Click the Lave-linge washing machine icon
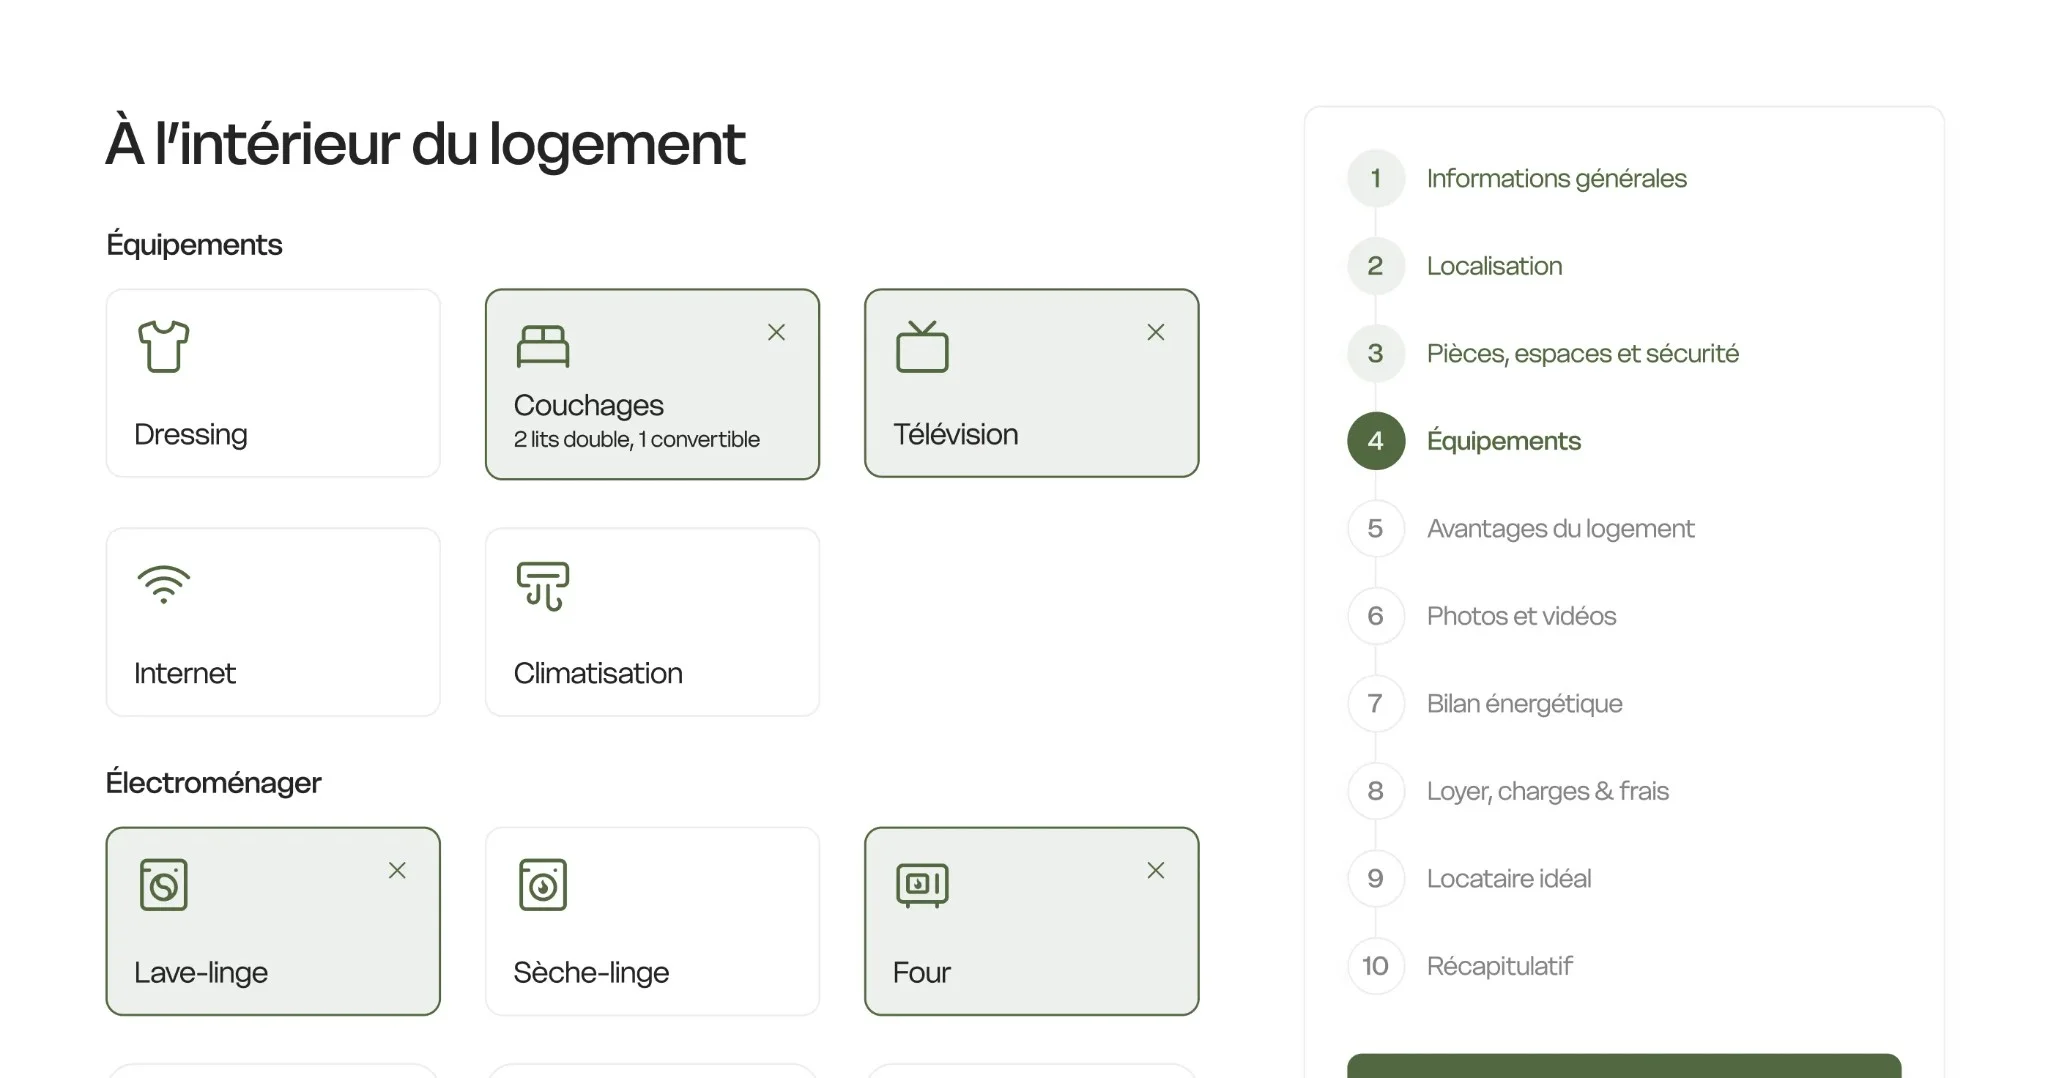Screen dimensions: 2048x1078 click(x=163, y=885)
